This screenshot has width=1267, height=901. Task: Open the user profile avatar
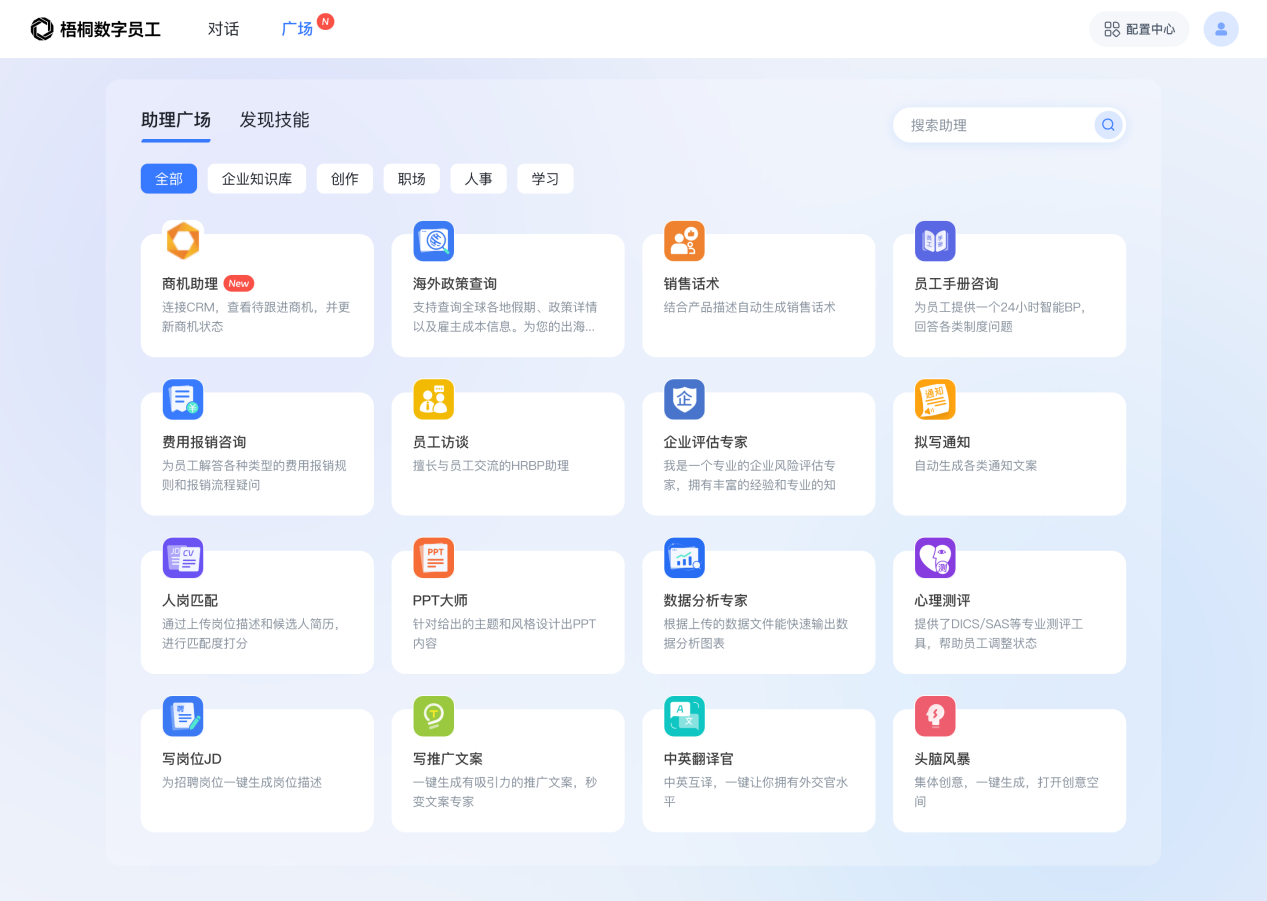[1221, 29]
